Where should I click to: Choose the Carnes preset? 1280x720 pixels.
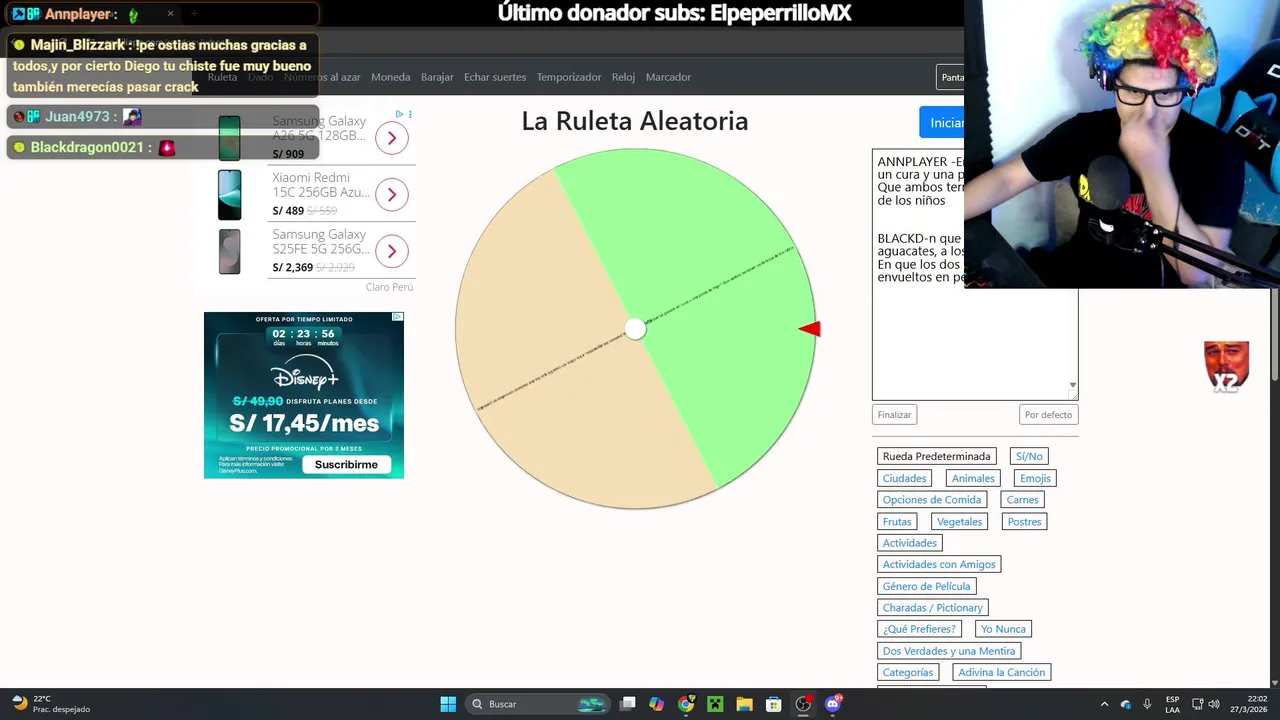1023,500
